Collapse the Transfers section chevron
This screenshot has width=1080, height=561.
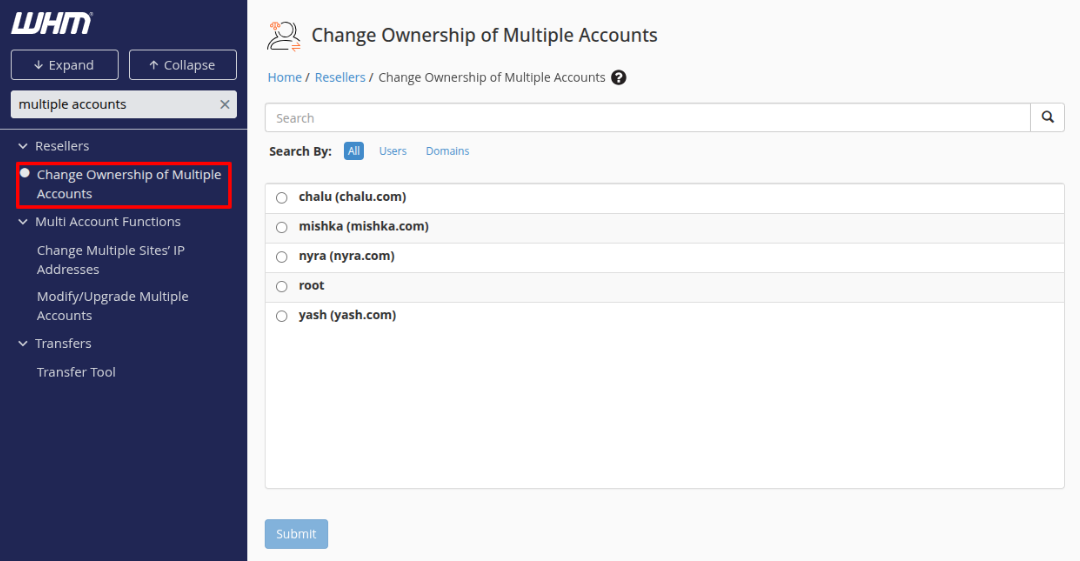[23, 343]
